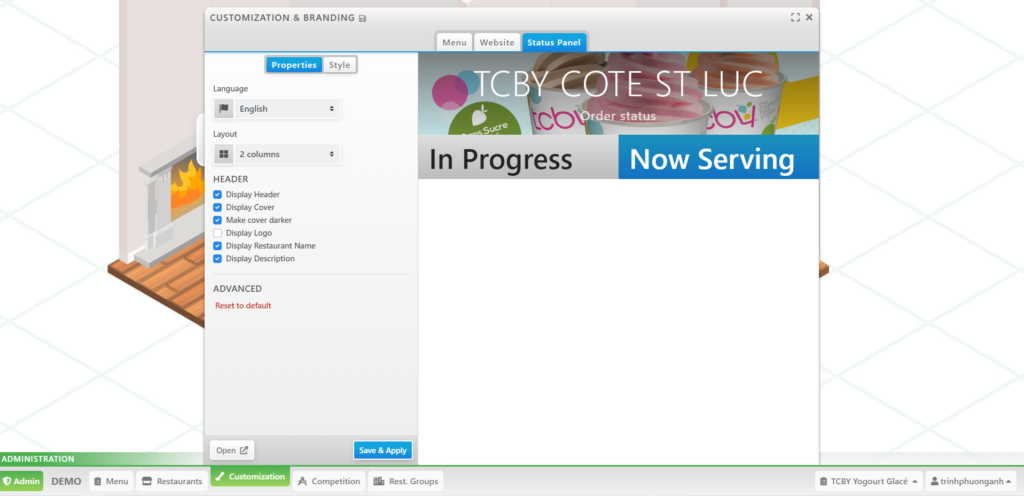Toggle Make cover darker option
This screenshot has height=496, width=1024.
tap(218, 220)
